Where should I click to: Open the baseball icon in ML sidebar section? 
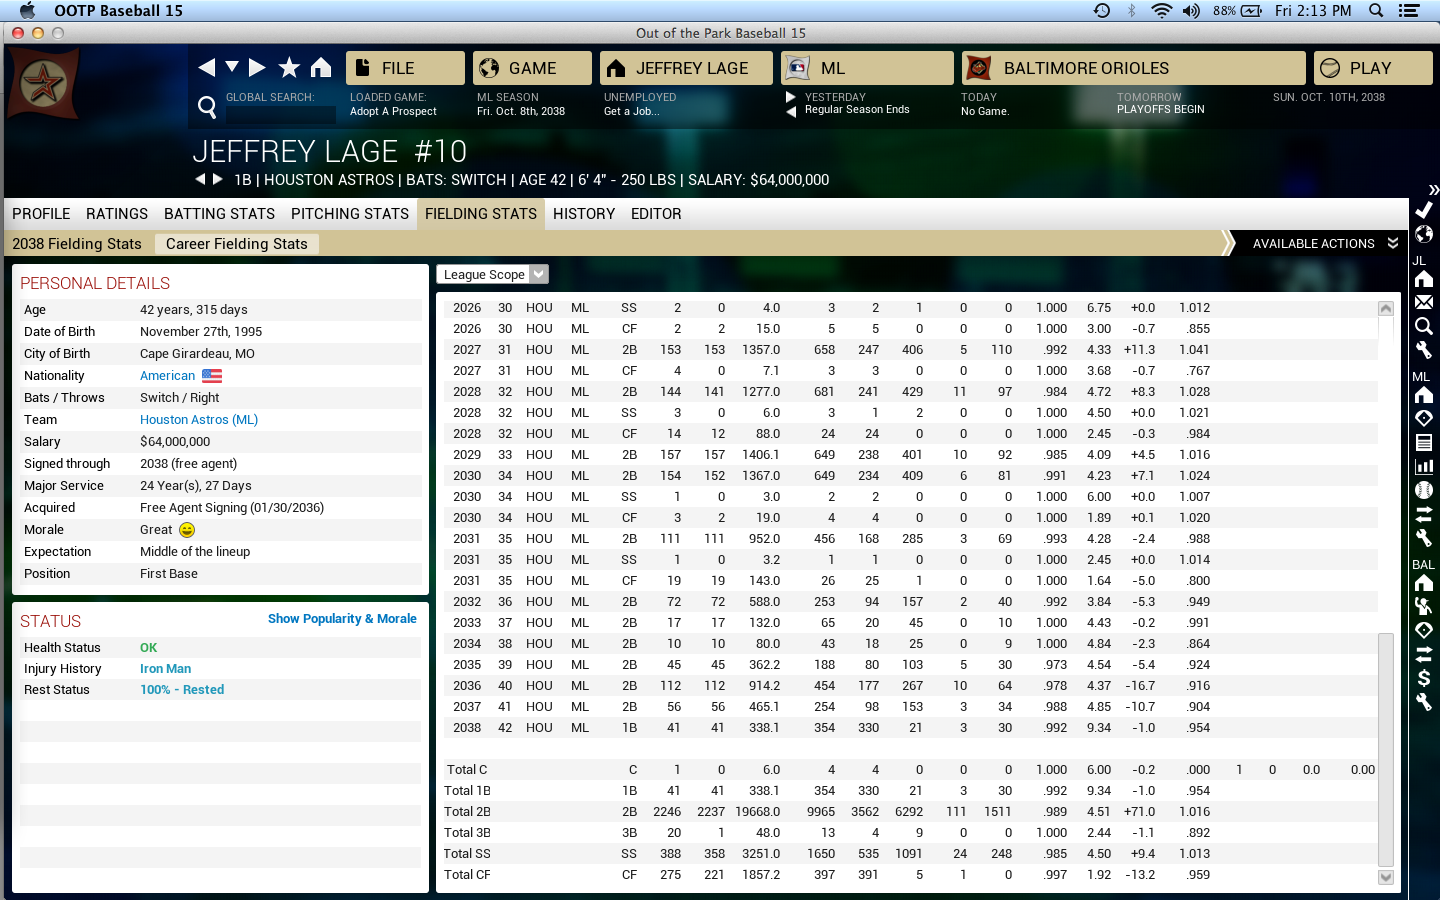point(1424,490)
